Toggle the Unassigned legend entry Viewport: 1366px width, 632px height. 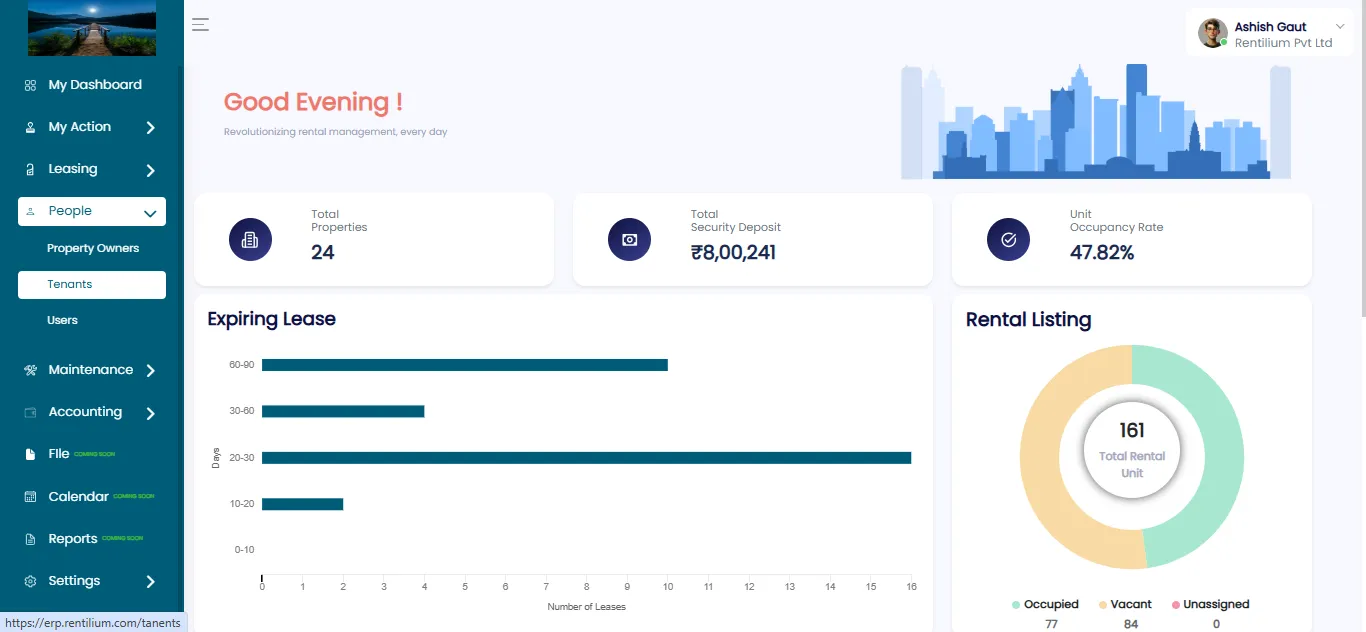pyautogui.click(x=1209, y=604)
